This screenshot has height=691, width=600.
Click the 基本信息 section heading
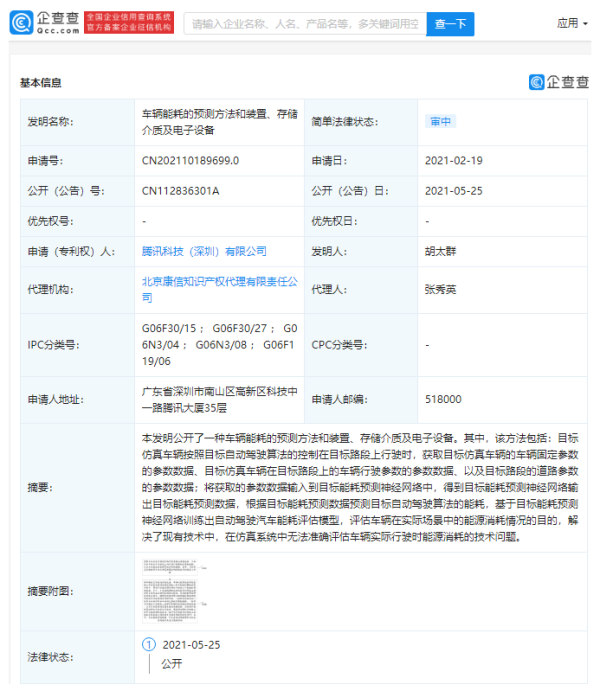point(41,83)
